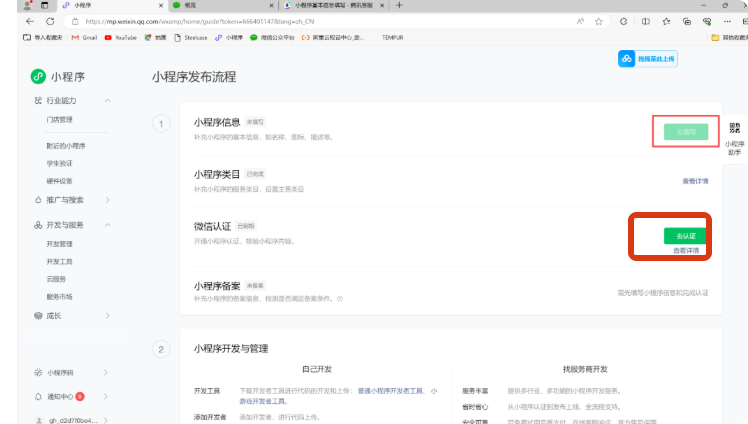Click the site info lock icon
The image size is (748, 424).
point(75,21)
